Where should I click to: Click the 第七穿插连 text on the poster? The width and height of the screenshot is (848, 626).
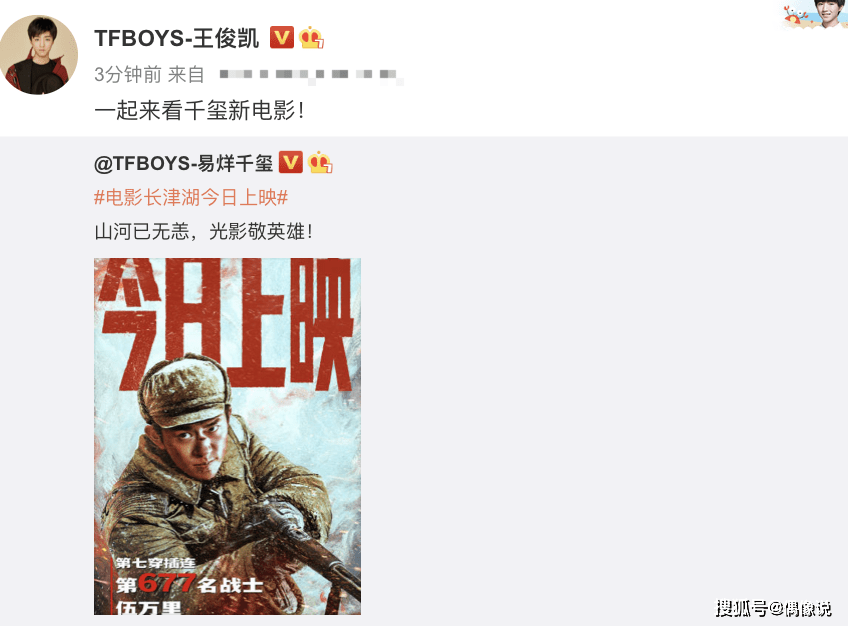point(155,563)
